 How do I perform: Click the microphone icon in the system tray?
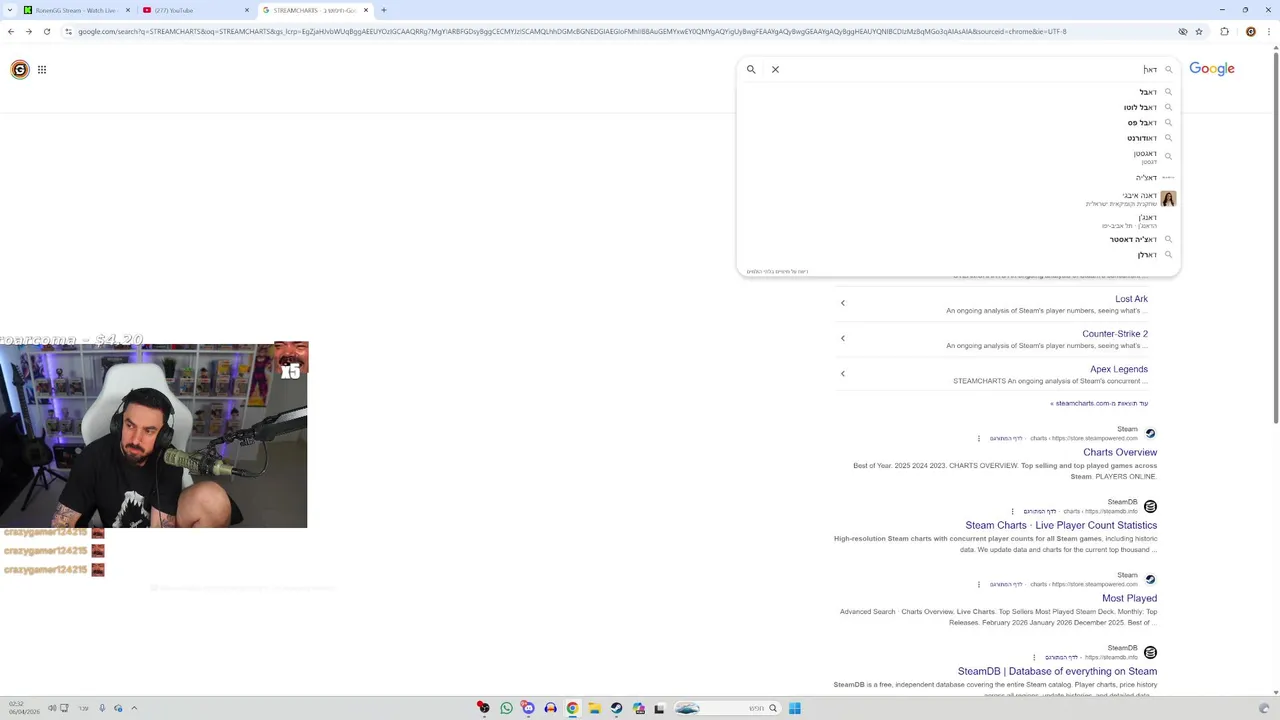coord(102,708)
